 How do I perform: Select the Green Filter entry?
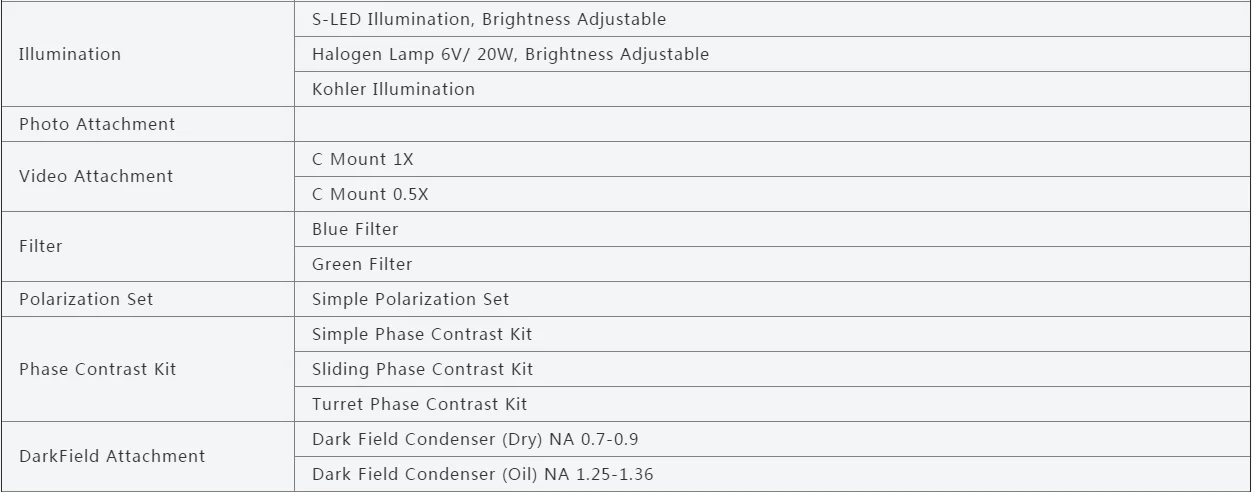[x=362, y=264]
